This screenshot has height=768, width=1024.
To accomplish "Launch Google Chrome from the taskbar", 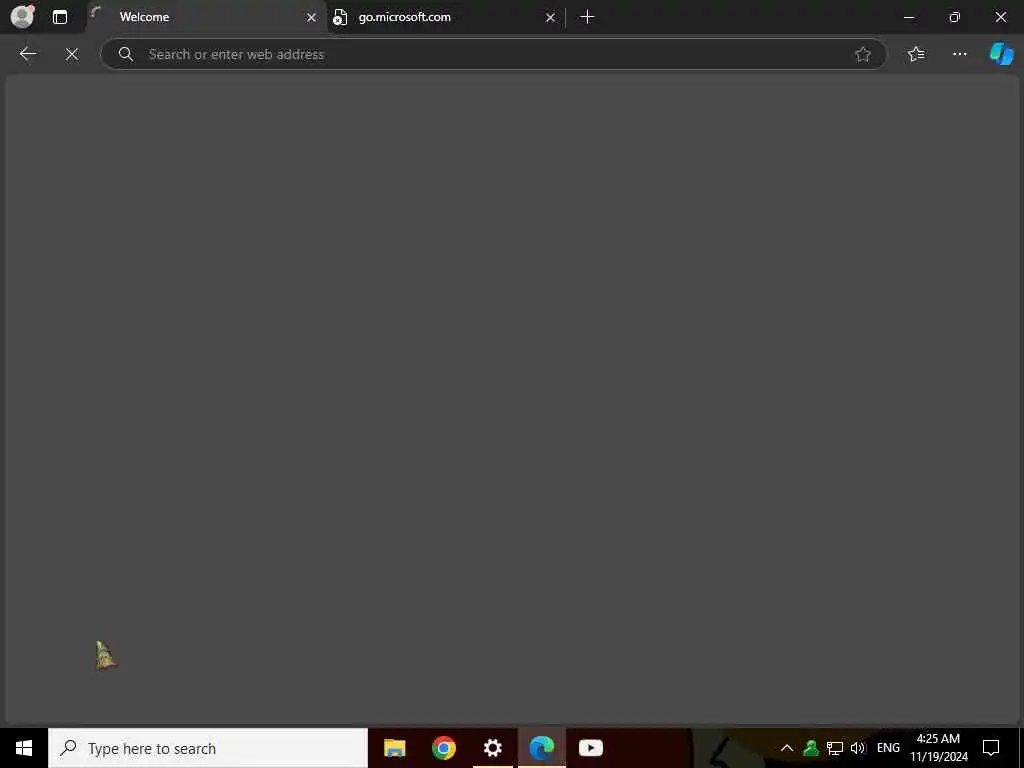I will click(443, 748).
